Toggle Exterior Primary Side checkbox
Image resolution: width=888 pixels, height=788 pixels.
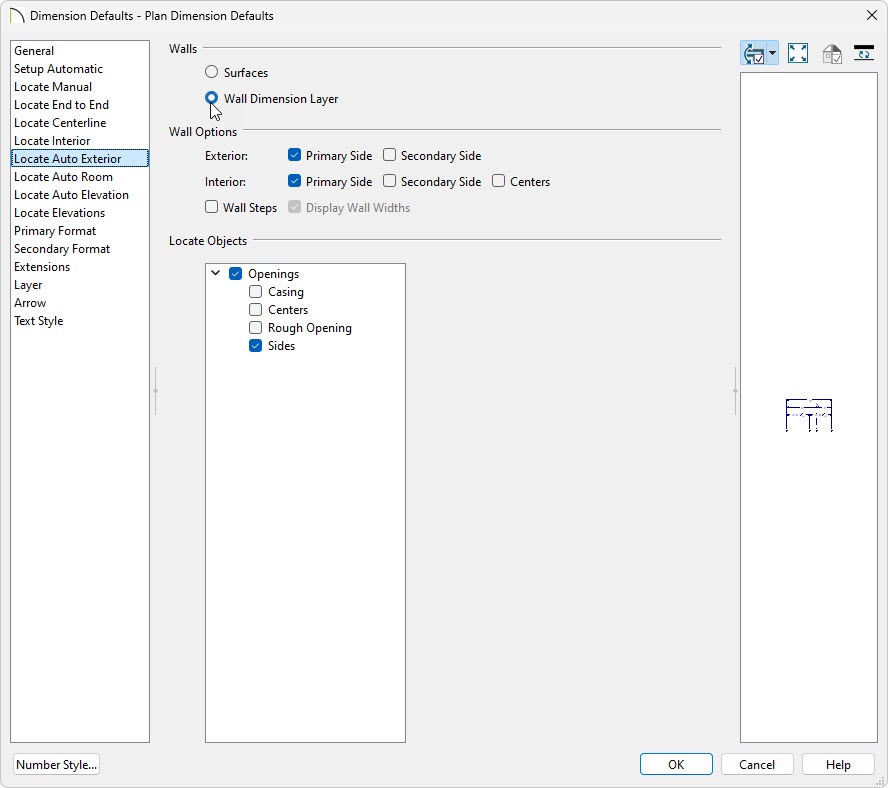point(294,155)
